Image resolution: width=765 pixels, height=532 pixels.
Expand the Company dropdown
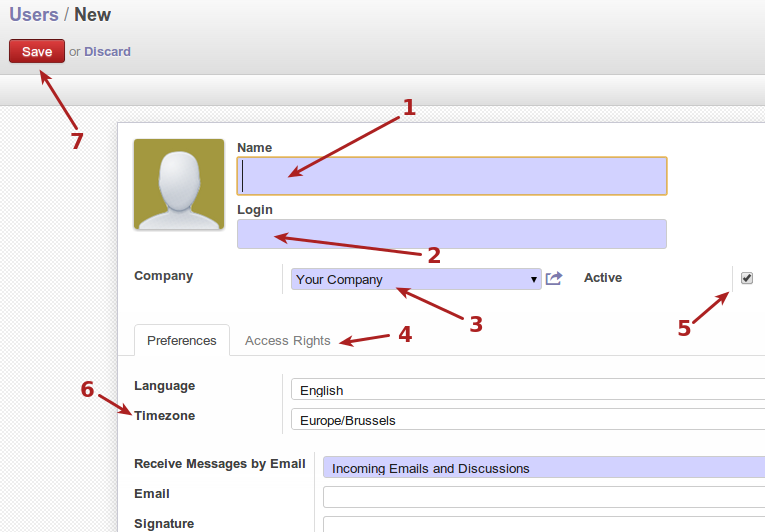point(415,279)
